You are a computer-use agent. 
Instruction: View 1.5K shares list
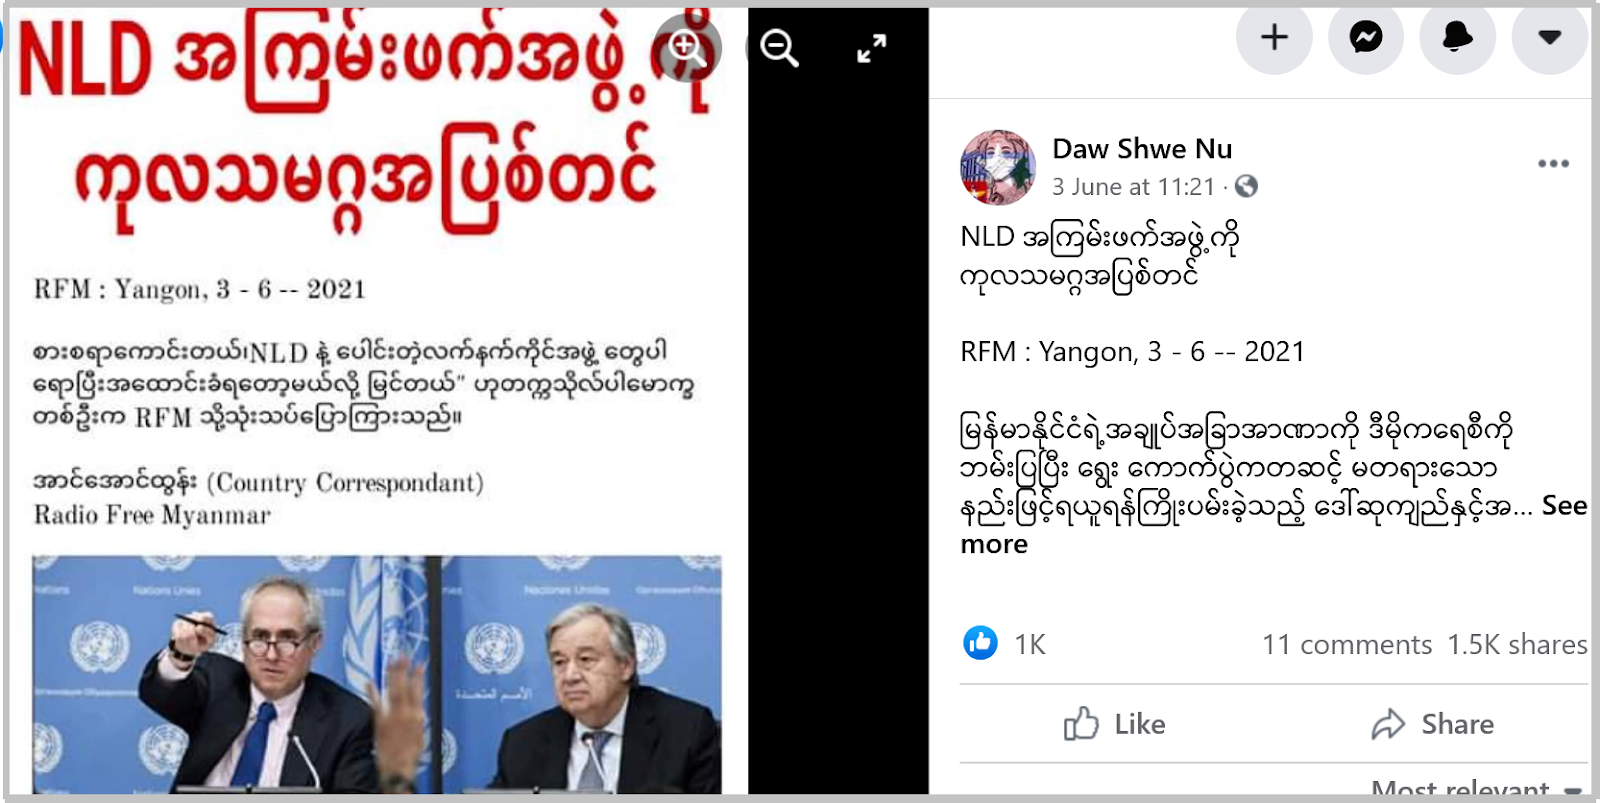click(x=1517, y=645)
